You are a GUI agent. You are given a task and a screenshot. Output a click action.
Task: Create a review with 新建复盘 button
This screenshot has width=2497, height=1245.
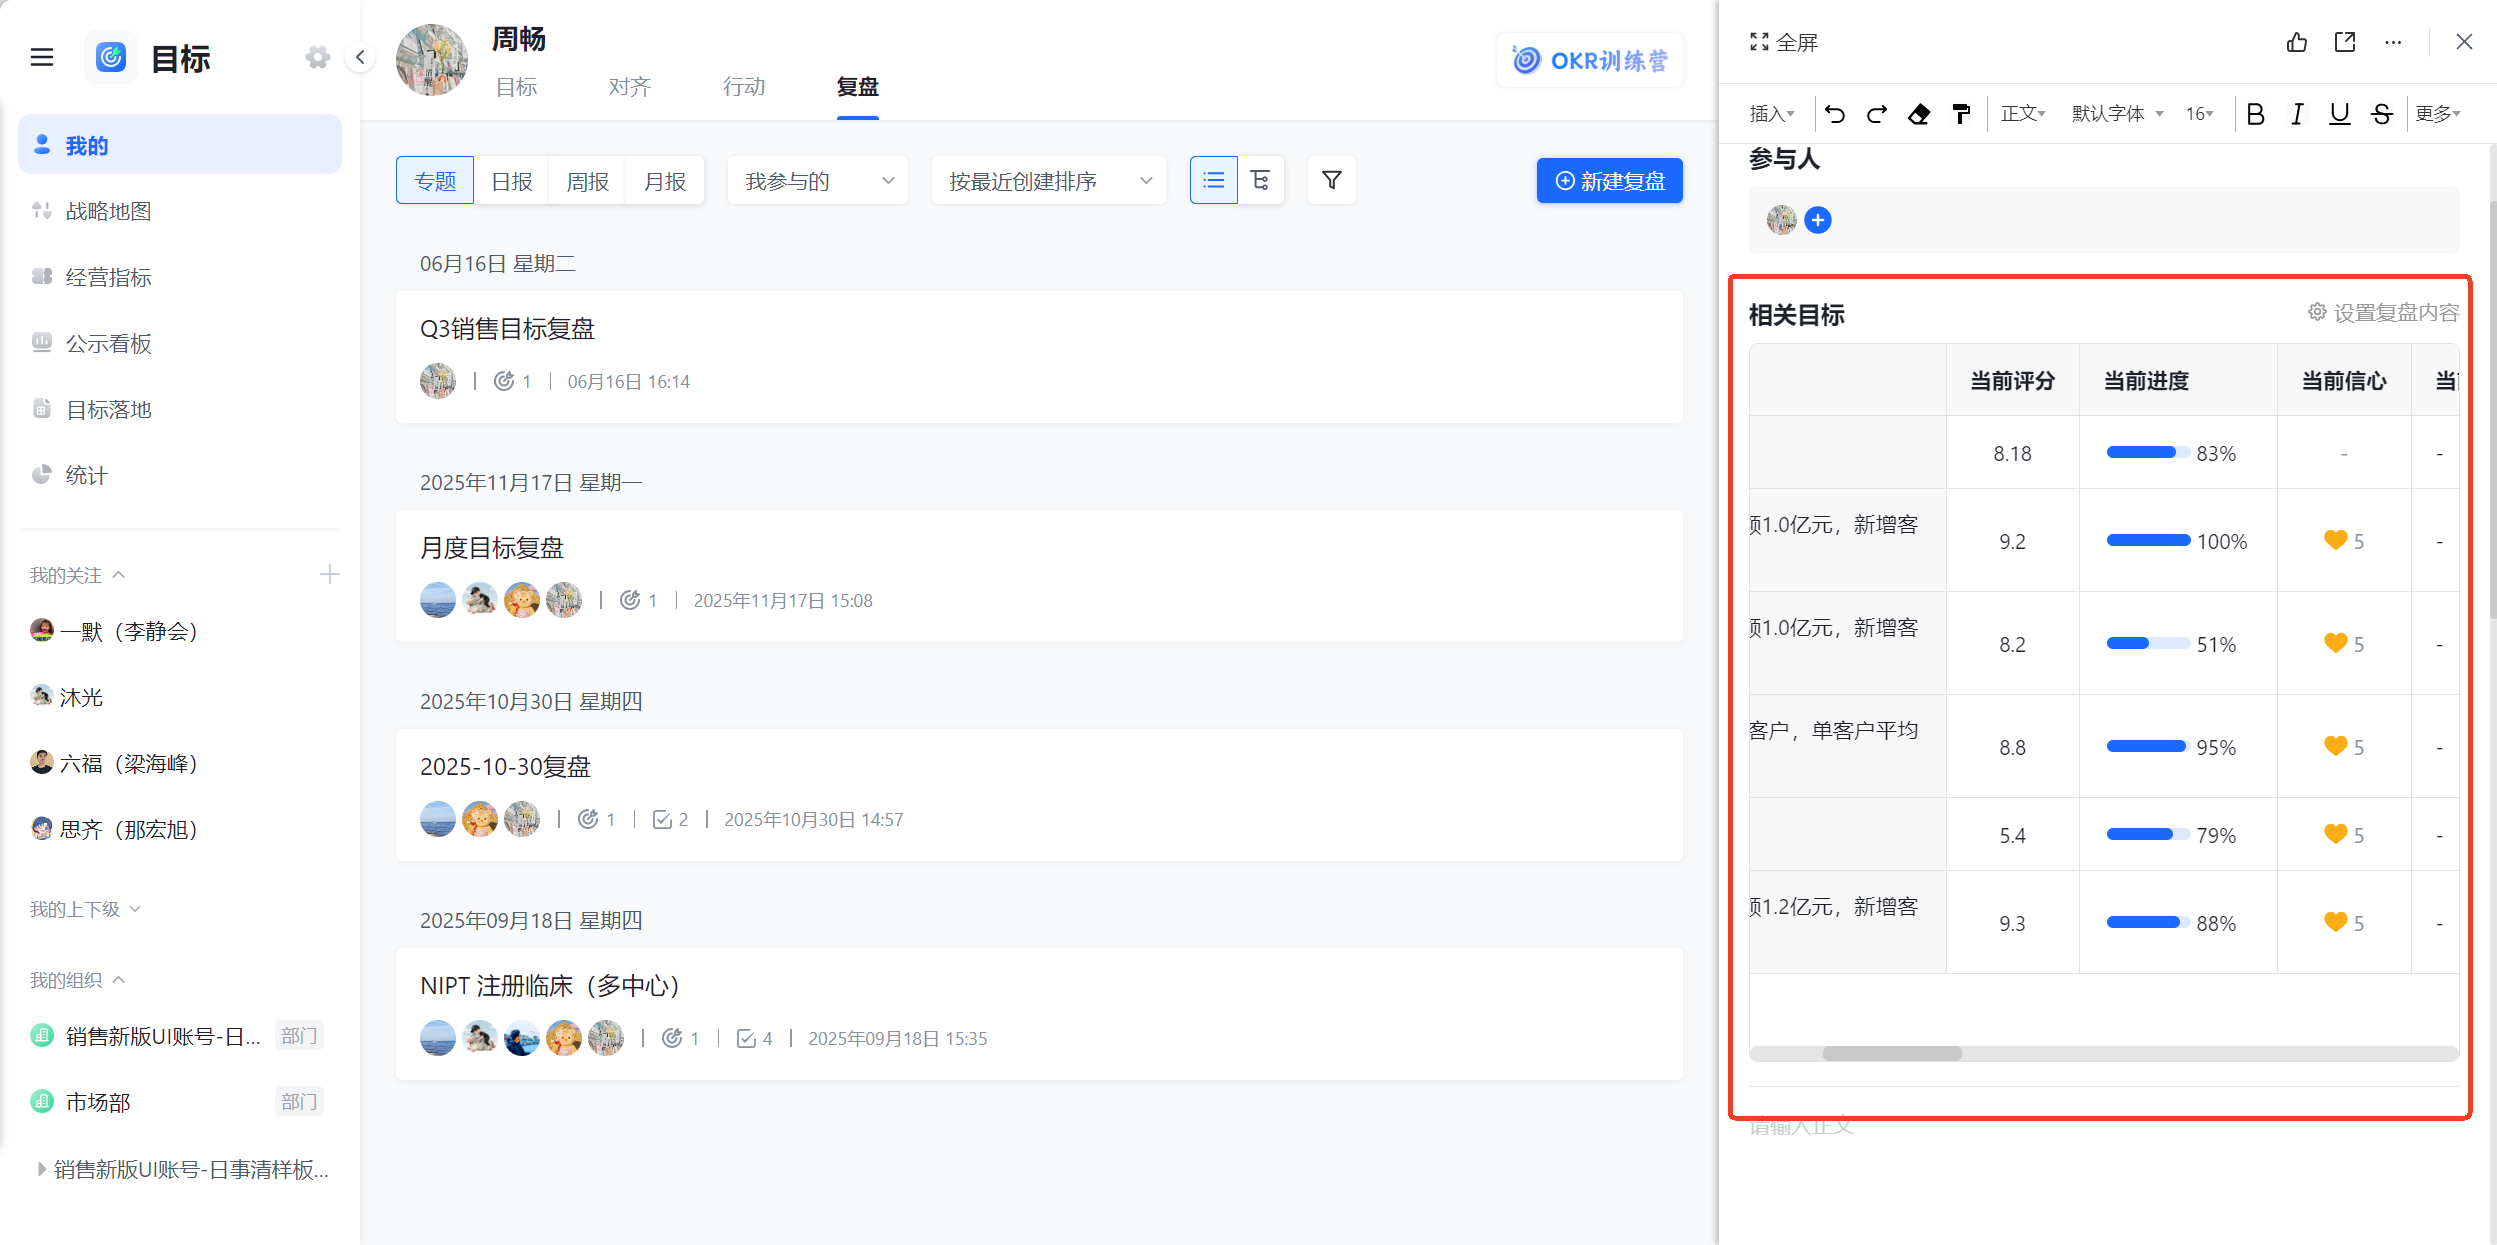[x=1609, y=180]
